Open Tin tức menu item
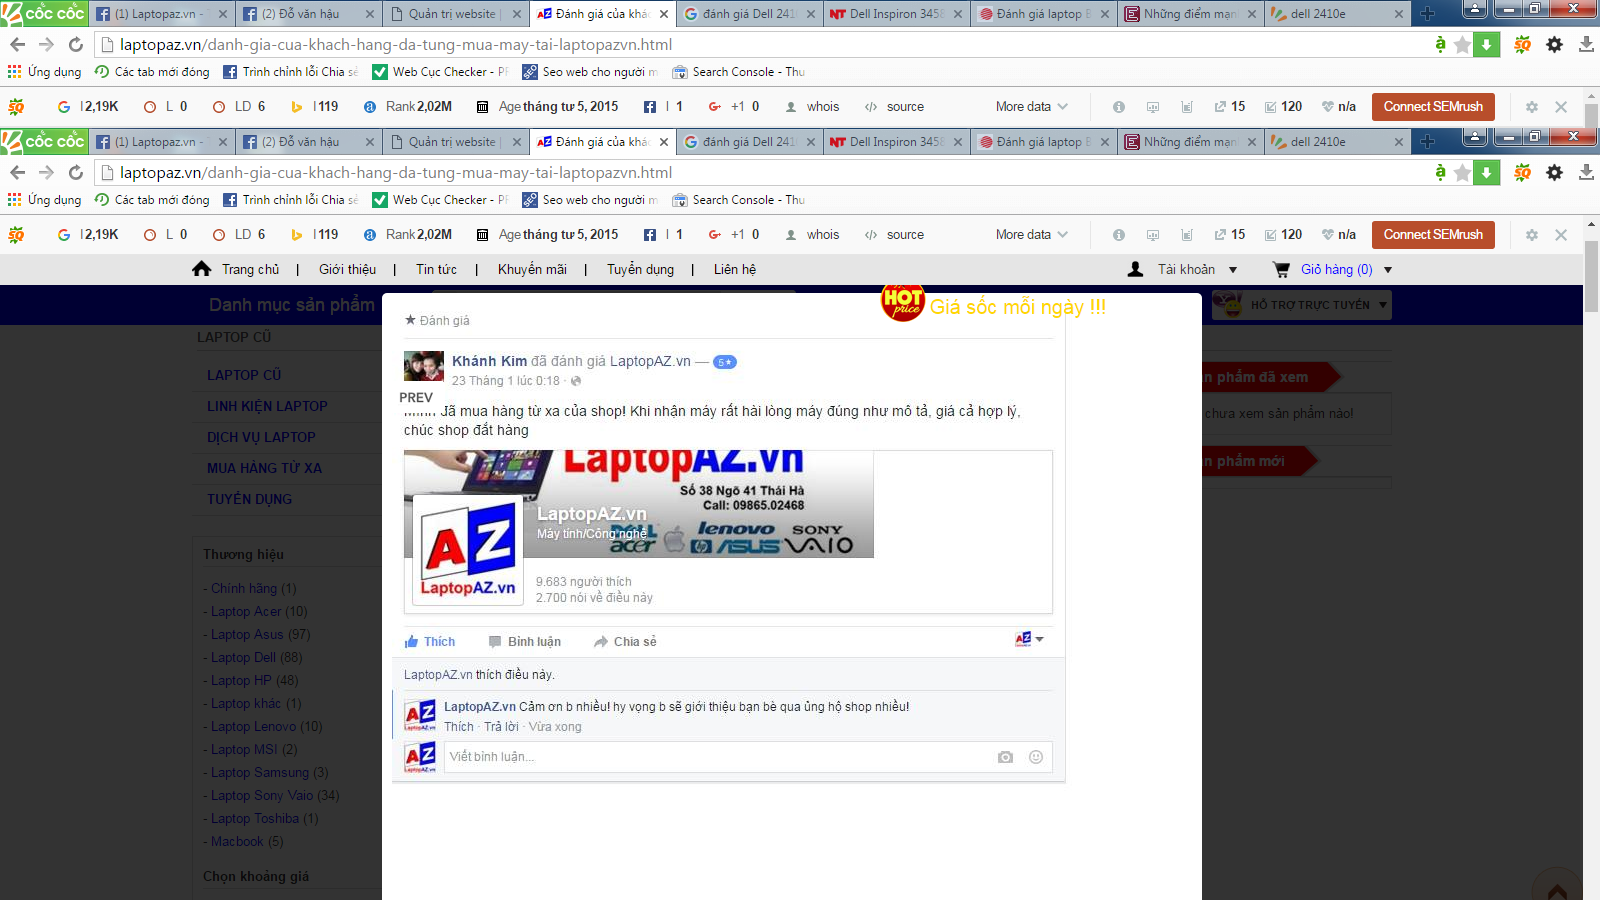This screenshot has width=1600, height=900. (x=436, y=269)
